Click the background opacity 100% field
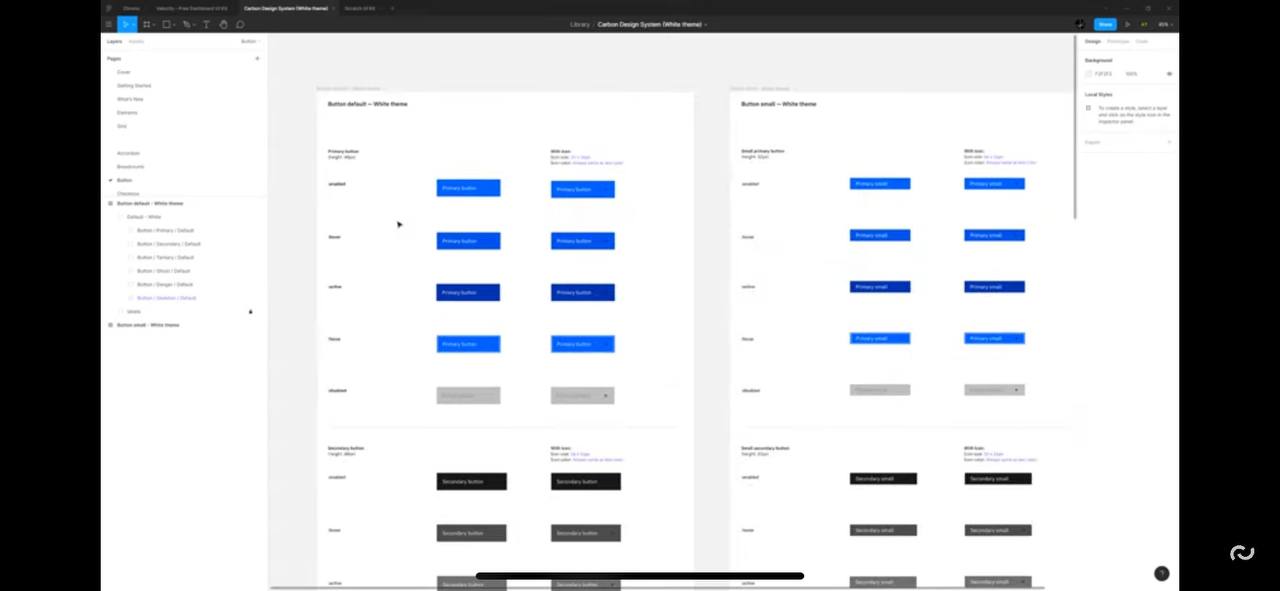 pyautogui.click(x=1132, y=74)
